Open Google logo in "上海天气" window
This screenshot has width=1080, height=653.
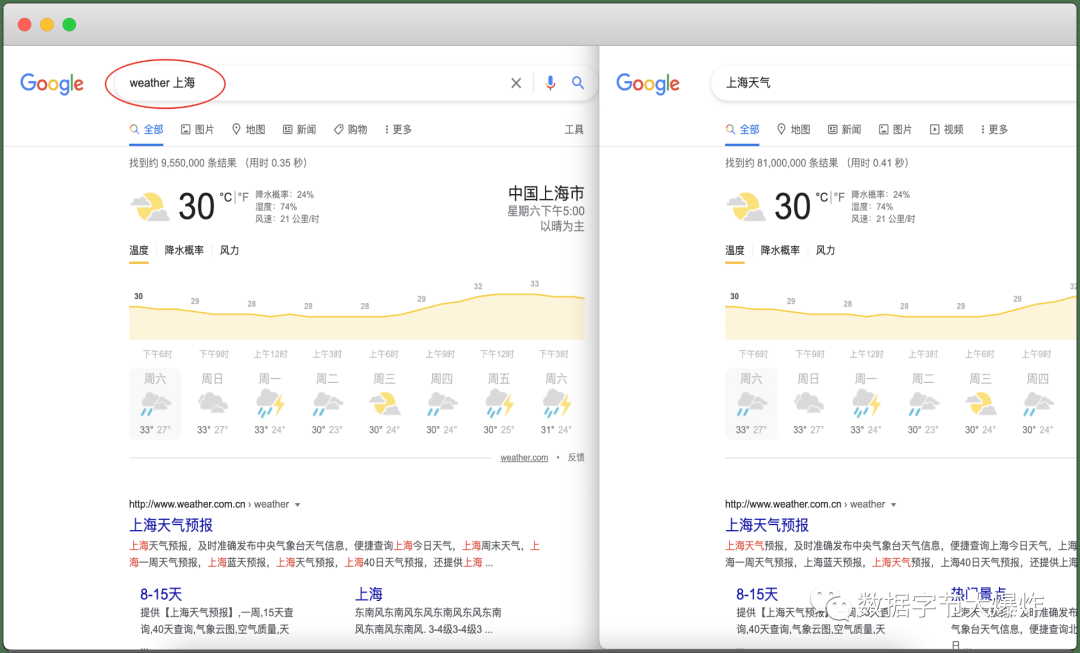[x=647, y=84]
